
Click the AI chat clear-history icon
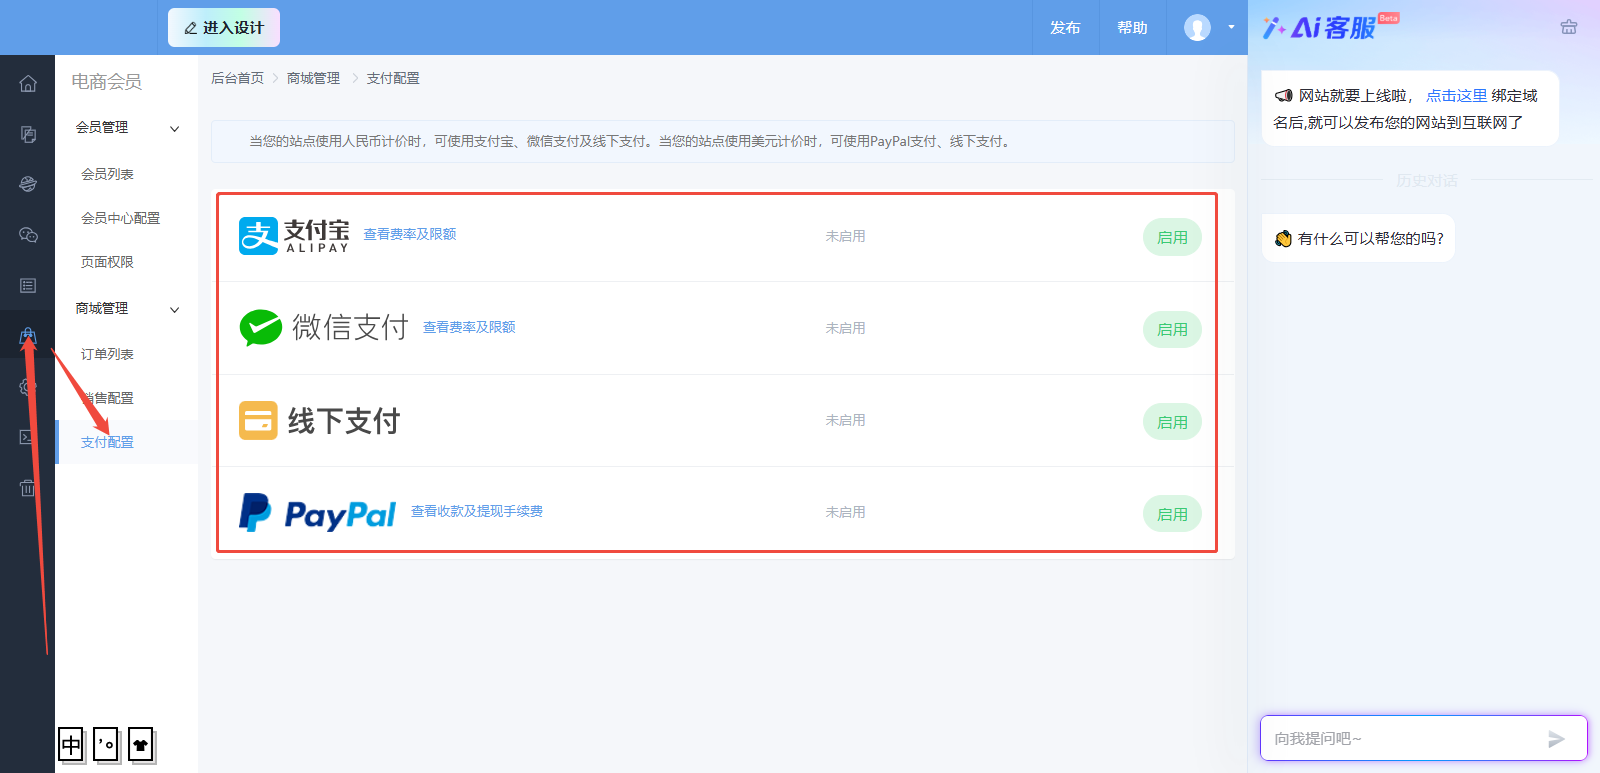click(1569, 27)
